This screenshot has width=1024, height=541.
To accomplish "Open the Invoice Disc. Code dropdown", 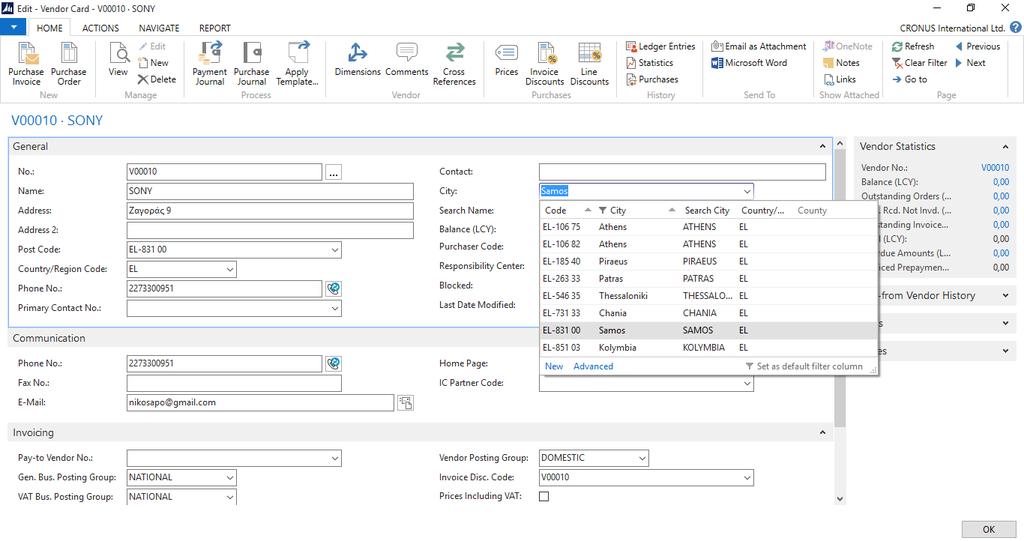I will 746,478.
